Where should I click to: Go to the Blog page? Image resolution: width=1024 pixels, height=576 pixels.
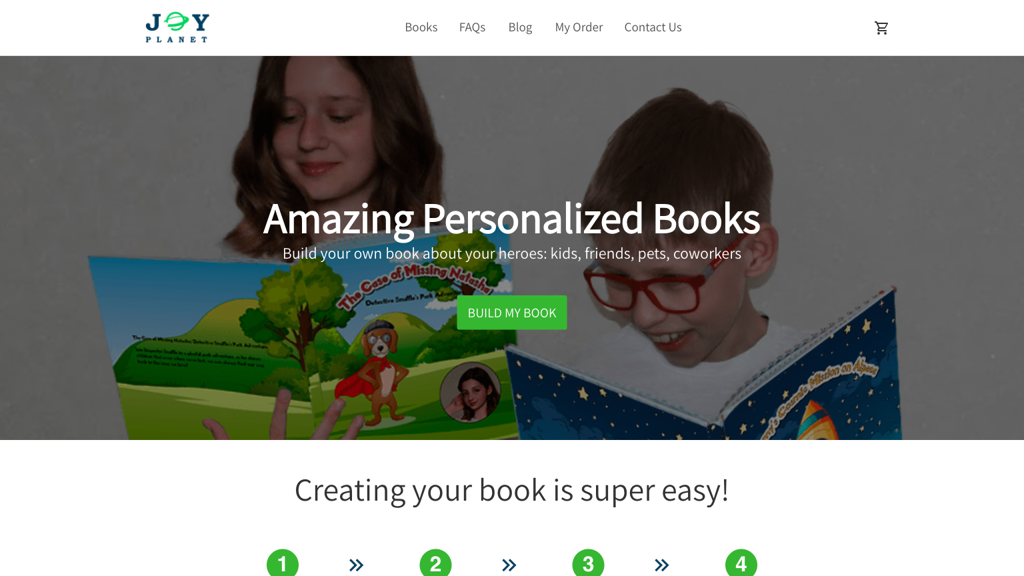pyautogui.click(x=520, y=27)
